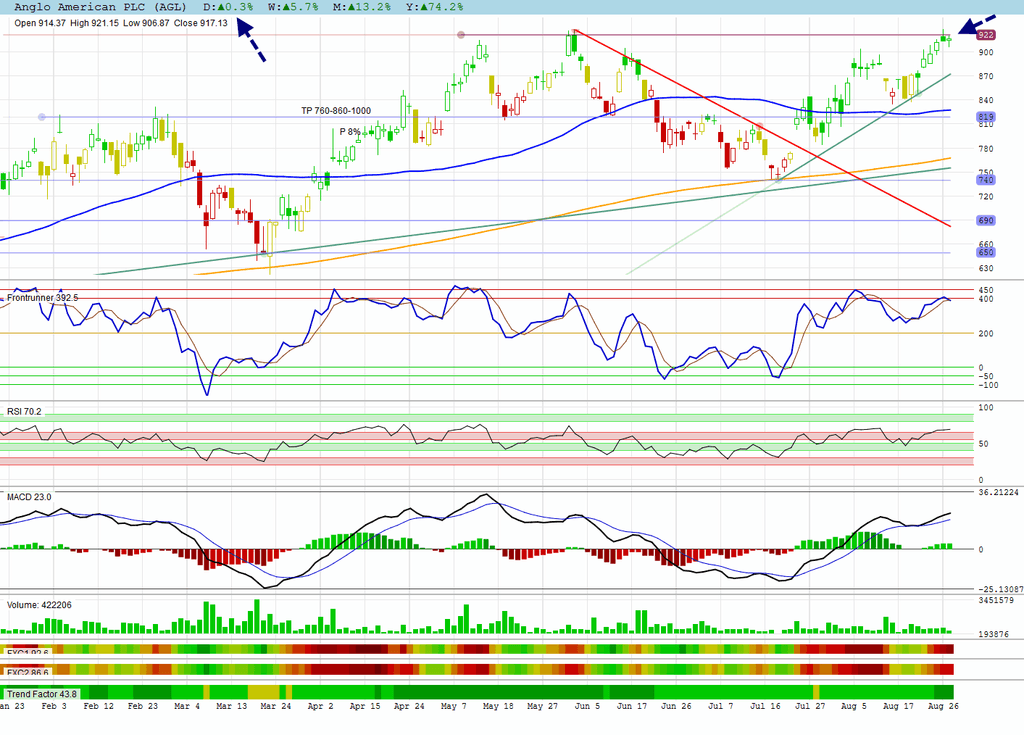Viewport: 1024px width, 735px height.
Task: Click the 720 price axis label
Action: tap(985, 197)
